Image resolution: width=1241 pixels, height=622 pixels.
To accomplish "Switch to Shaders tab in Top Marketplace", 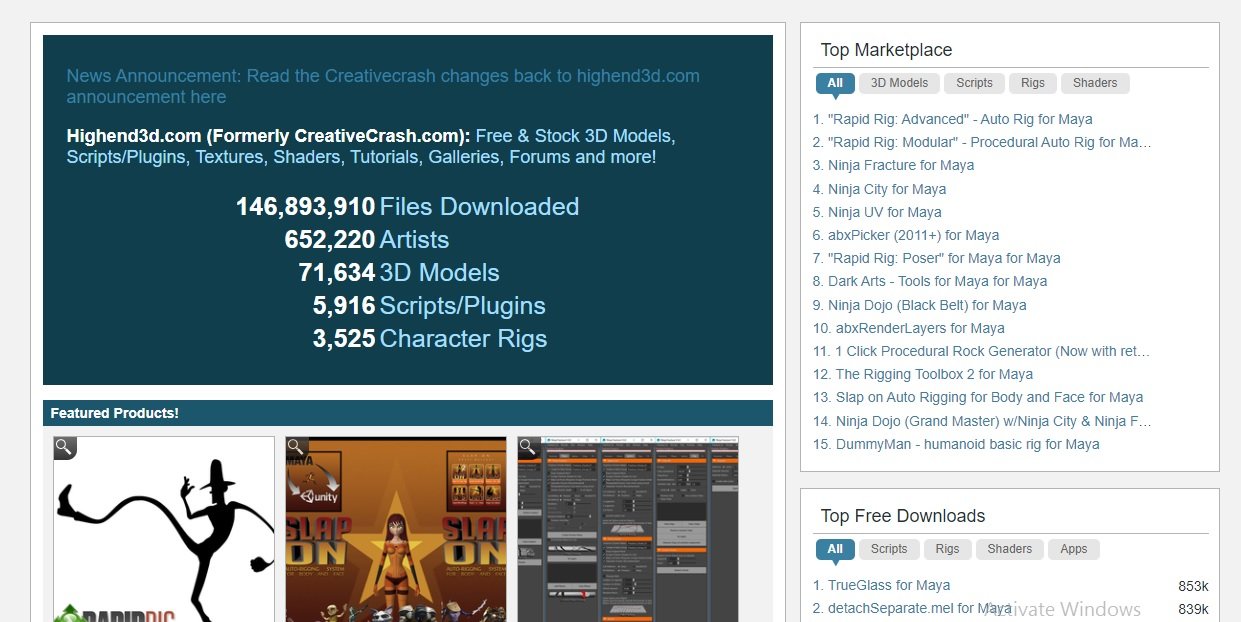I will pos(1095,83).
